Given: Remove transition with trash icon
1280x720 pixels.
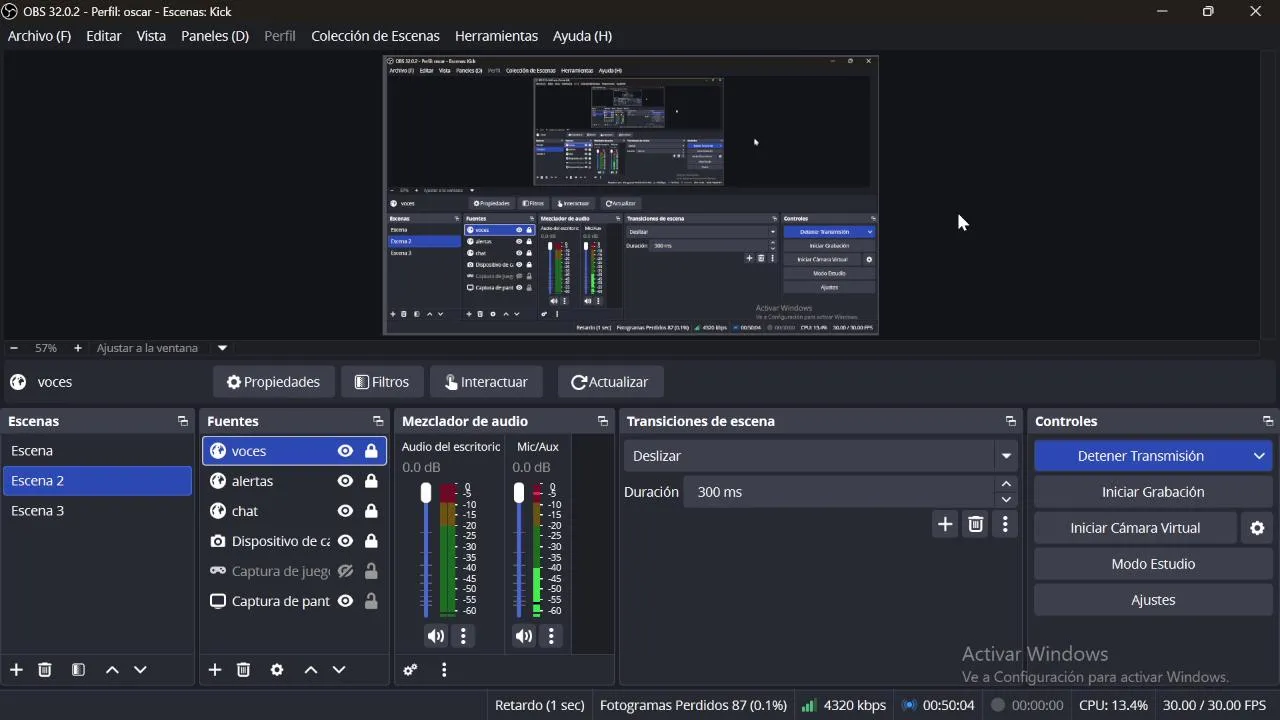Looking at the screenshot, I should pos(976,524).
